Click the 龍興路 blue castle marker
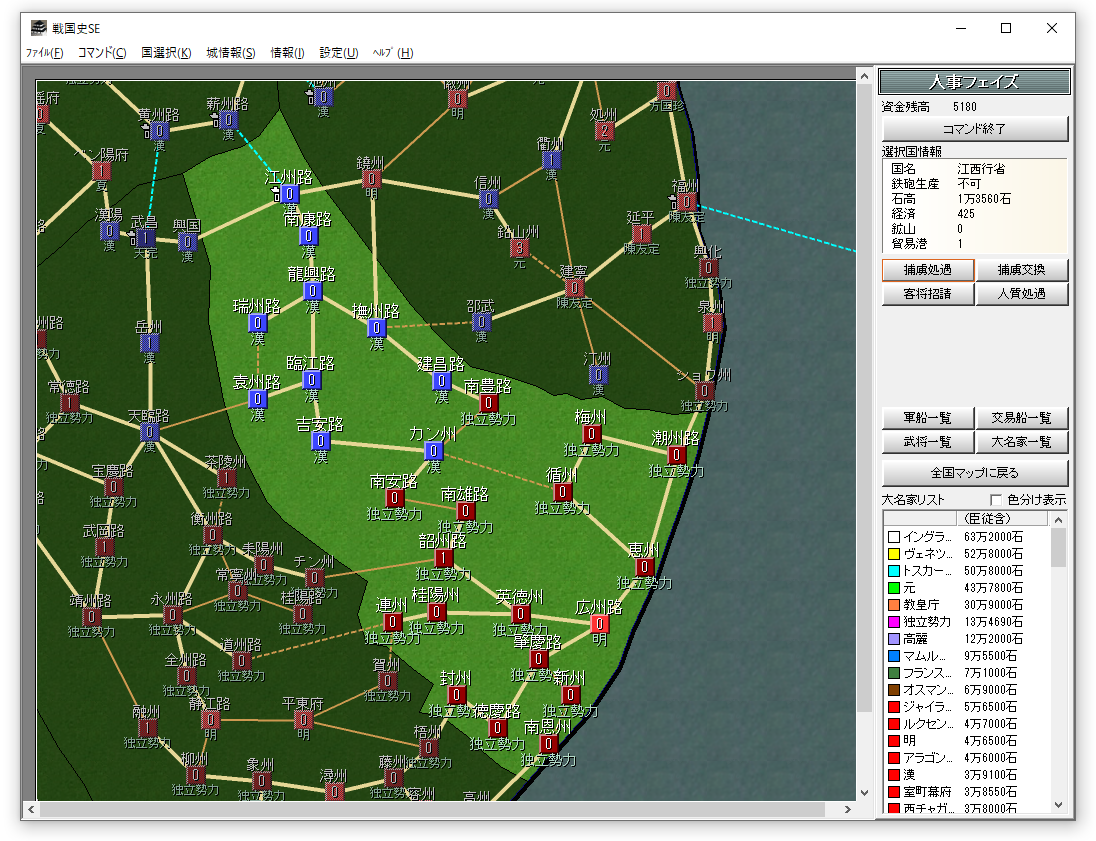The height and width of the screenshot is (841, 1096). pos(313,291)
